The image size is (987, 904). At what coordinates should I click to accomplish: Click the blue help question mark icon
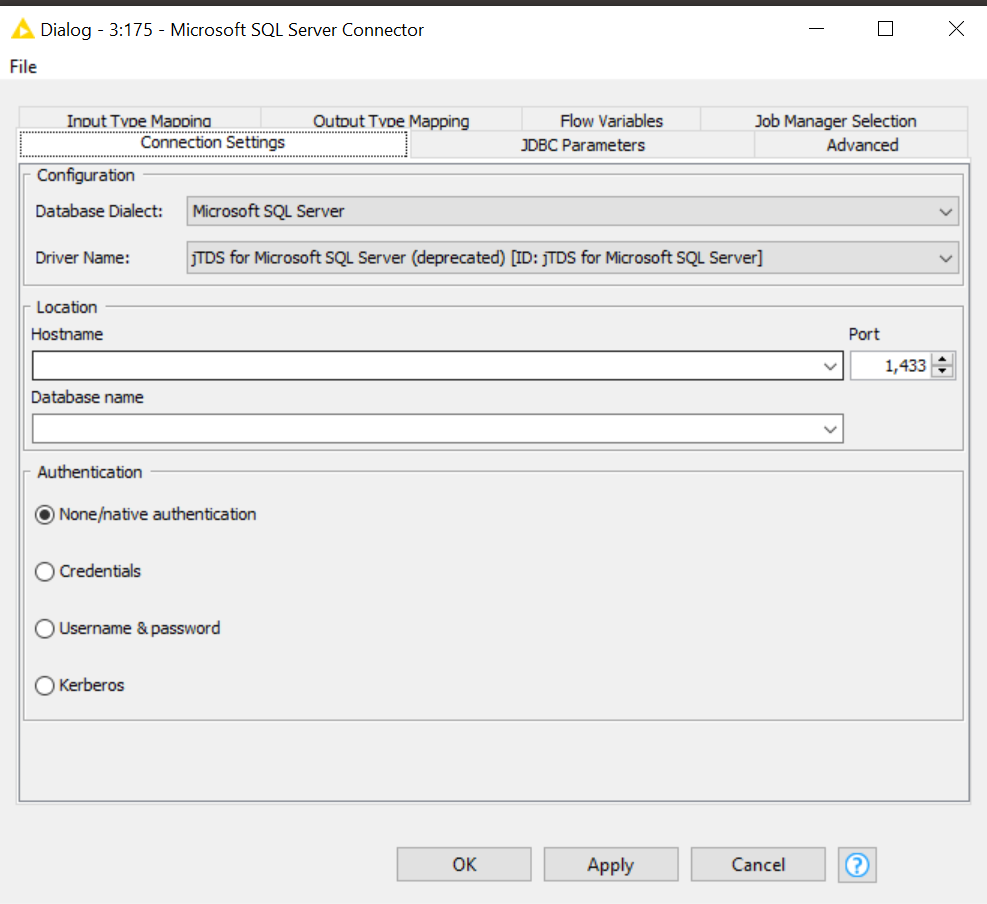point(857,864)
